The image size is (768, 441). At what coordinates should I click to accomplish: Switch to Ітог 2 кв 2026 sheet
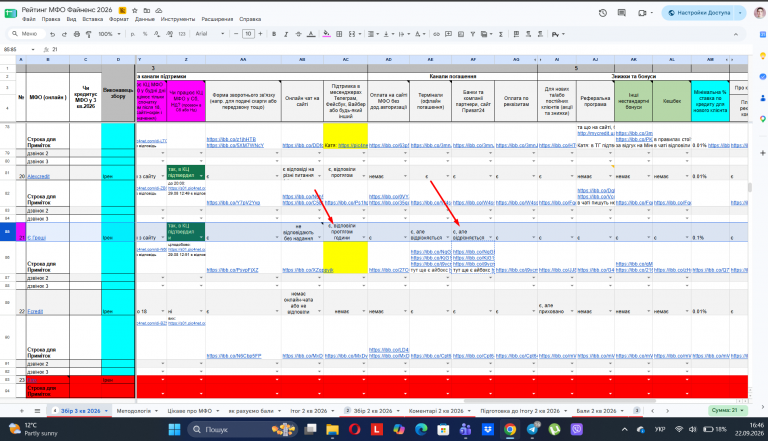(x=309, y=411)
